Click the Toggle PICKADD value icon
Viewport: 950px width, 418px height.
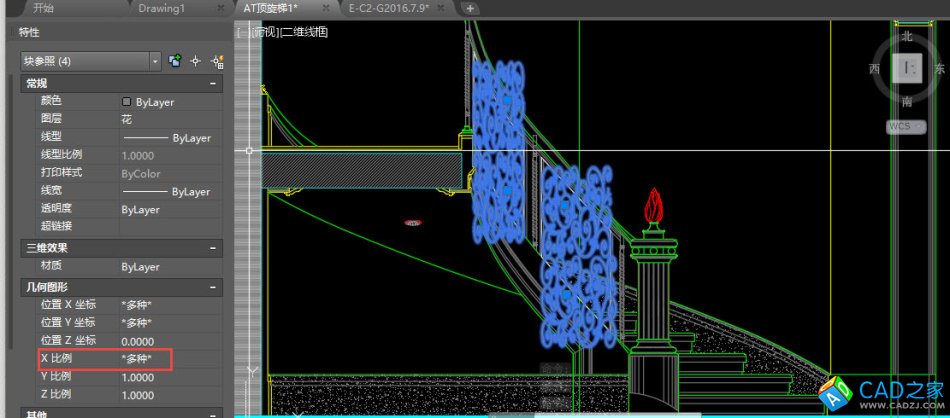click(175, 61)
